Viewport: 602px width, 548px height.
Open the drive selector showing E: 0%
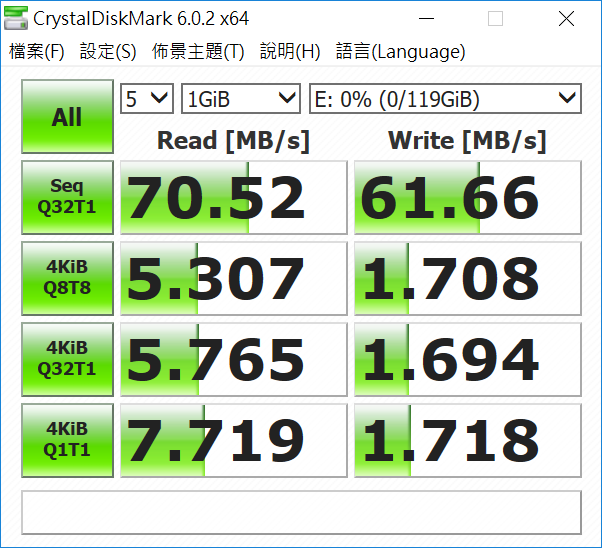(445, 99)
